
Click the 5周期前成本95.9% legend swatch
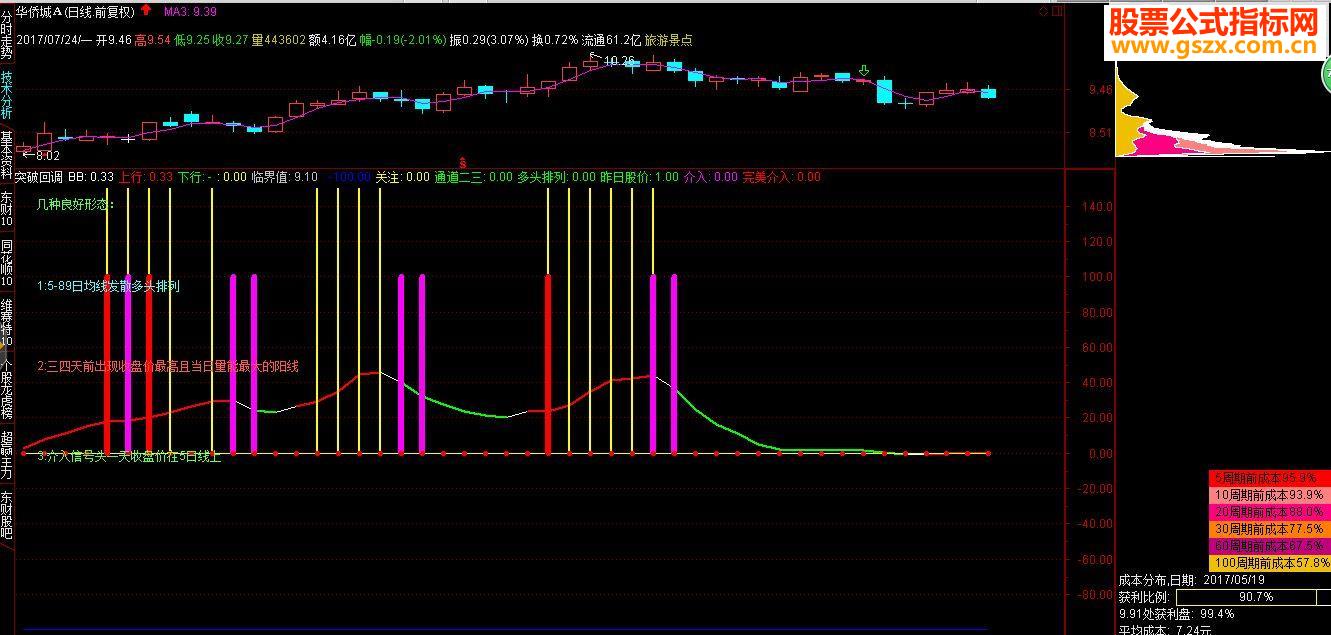(1268, 478)
